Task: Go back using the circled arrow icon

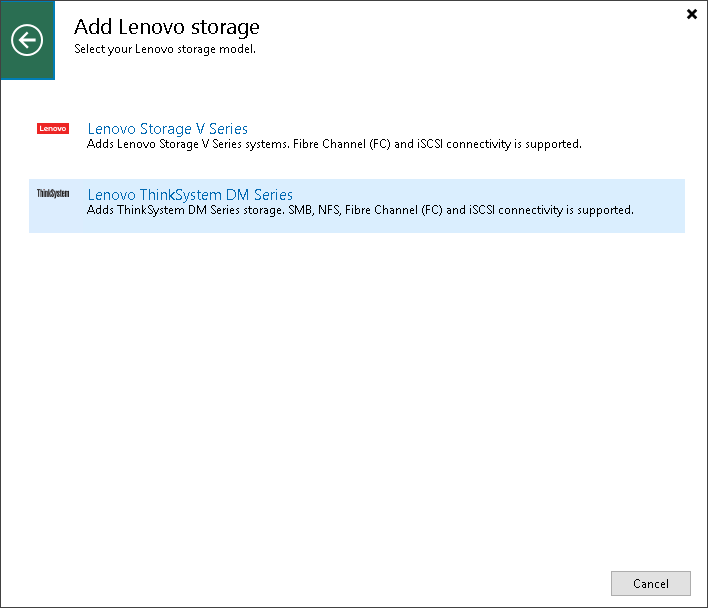Action: (27, 40)
